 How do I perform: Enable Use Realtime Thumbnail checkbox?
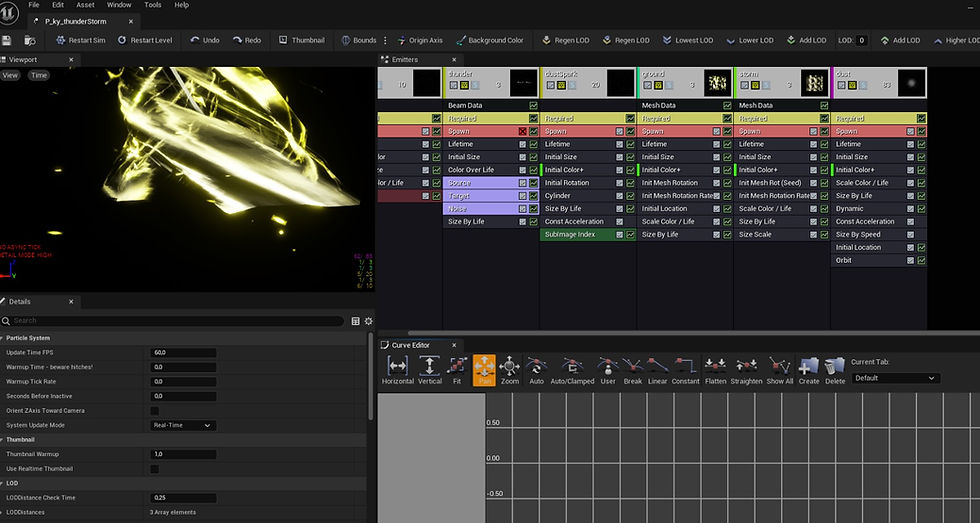[154, 469]
